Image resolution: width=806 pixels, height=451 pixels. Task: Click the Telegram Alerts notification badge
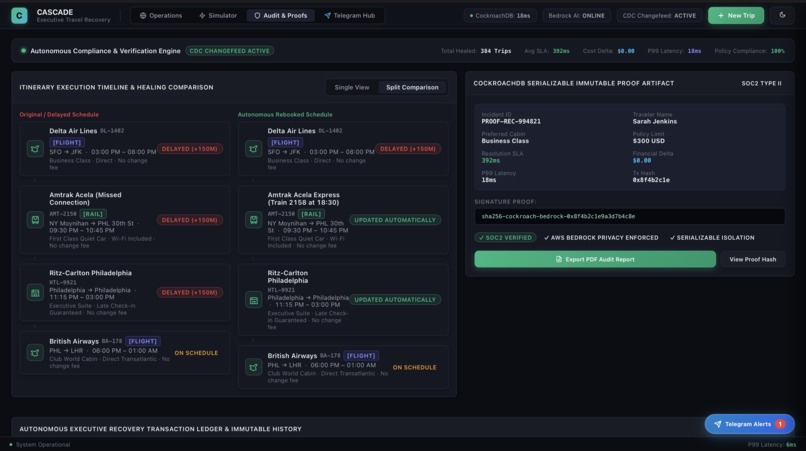pos(780,424)
